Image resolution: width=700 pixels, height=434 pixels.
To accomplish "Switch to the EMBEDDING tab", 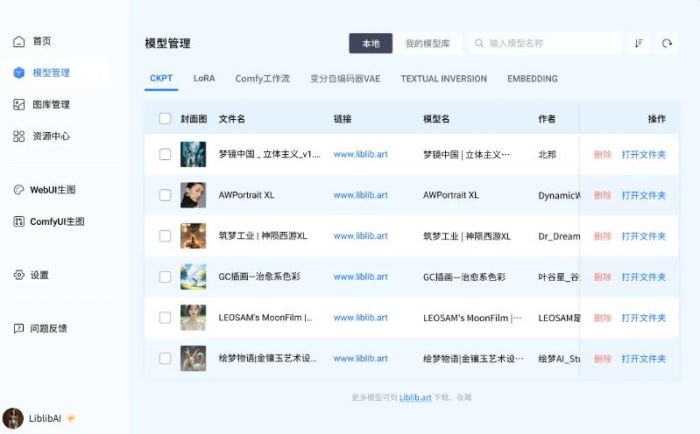I will (533, 79).
